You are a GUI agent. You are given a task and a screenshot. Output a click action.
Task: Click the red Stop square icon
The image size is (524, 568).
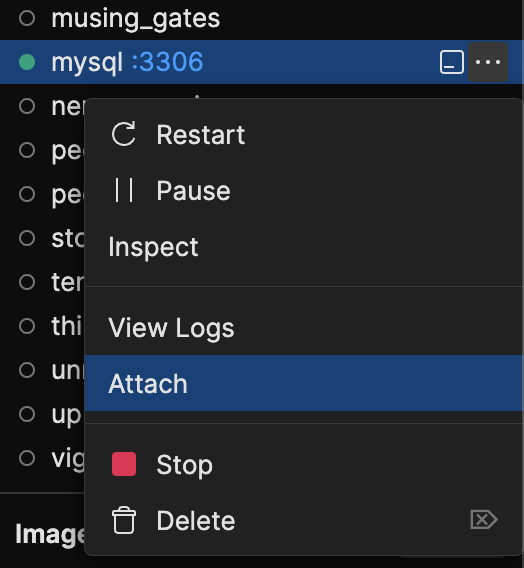pos(124,464)
